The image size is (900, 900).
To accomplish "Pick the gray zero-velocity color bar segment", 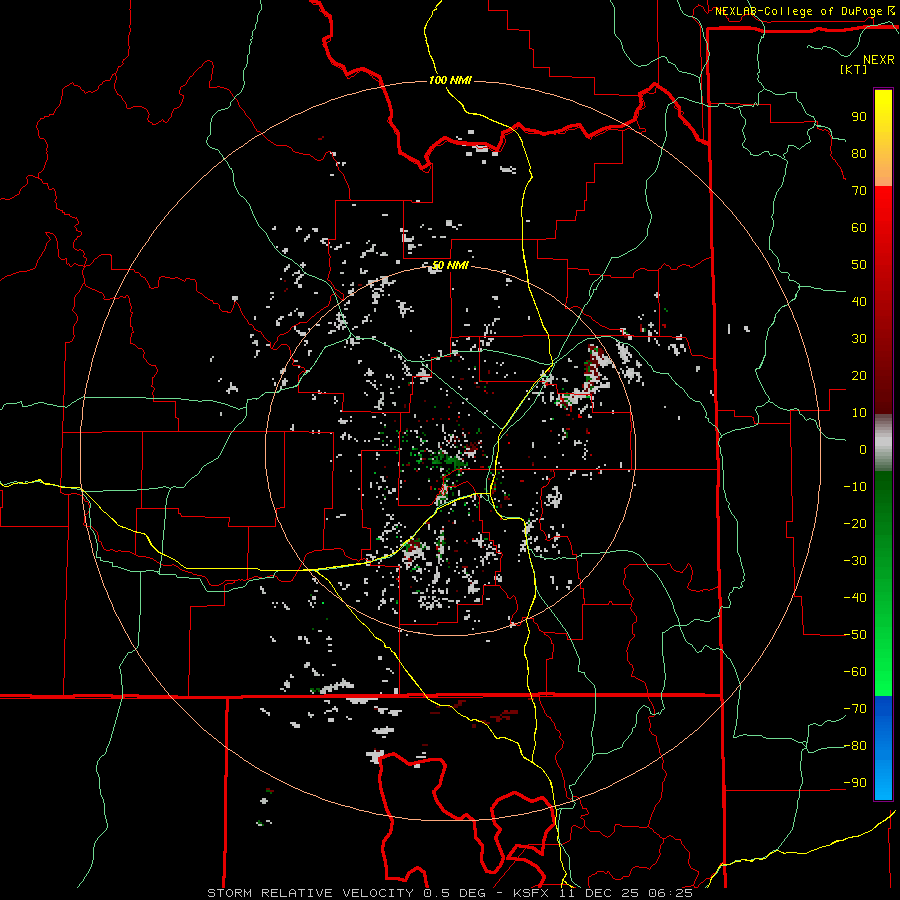I will point(883,442).
